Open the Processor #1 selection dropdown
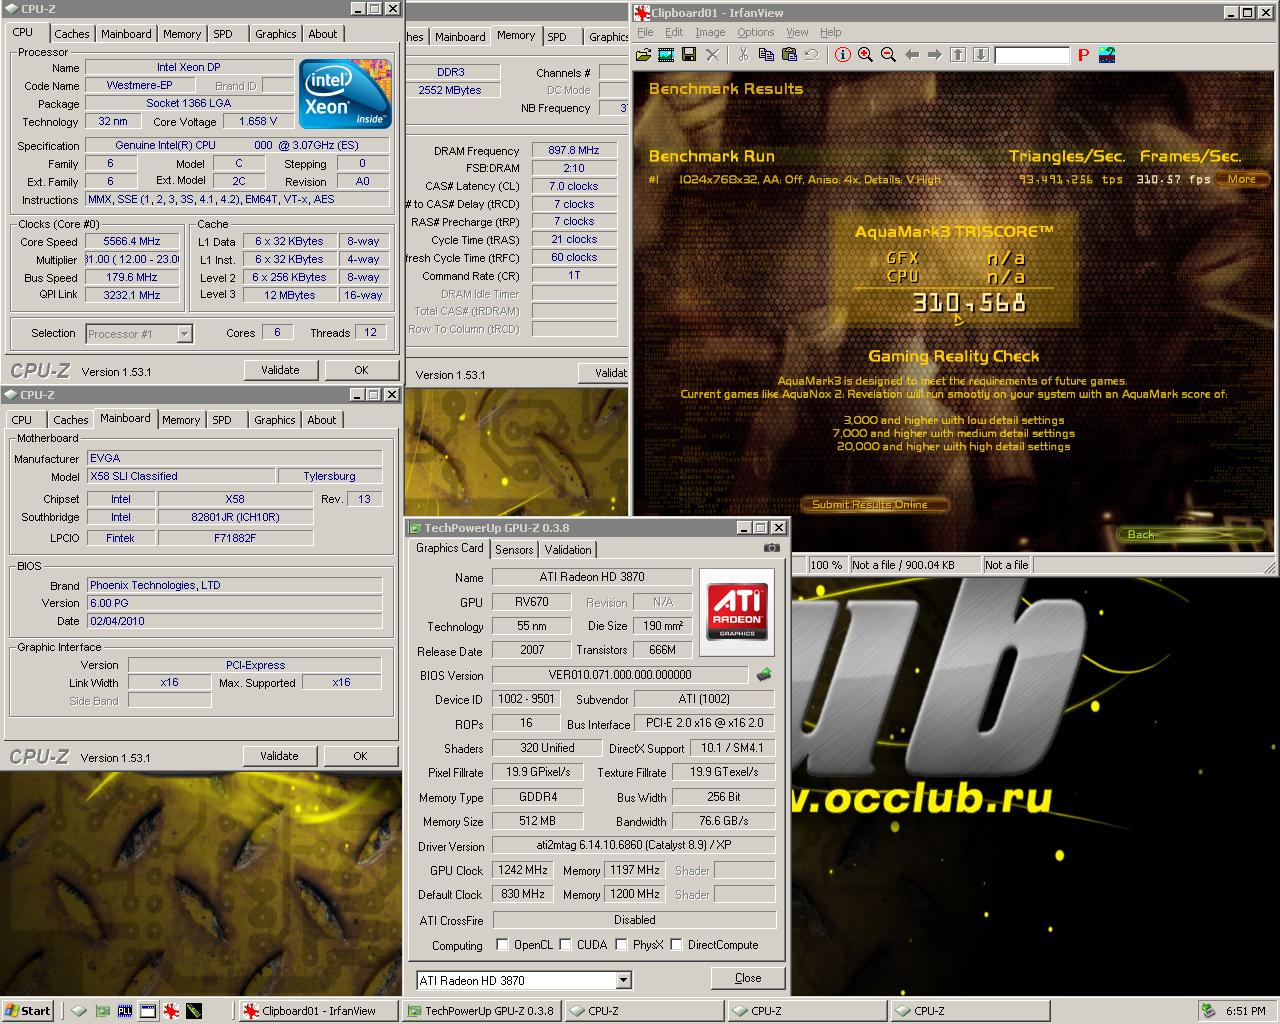This screenshot has height=1024, width=1280. [184, 334]
